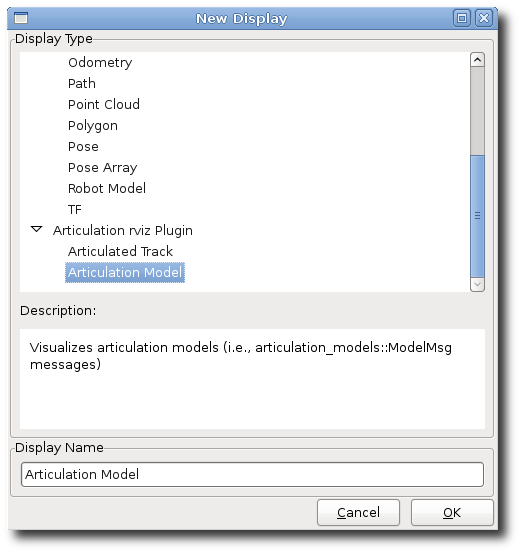Collapse the Articulation rviz Plugin group
This screenshot has height=553, width=521.
[x=37, y=230]
